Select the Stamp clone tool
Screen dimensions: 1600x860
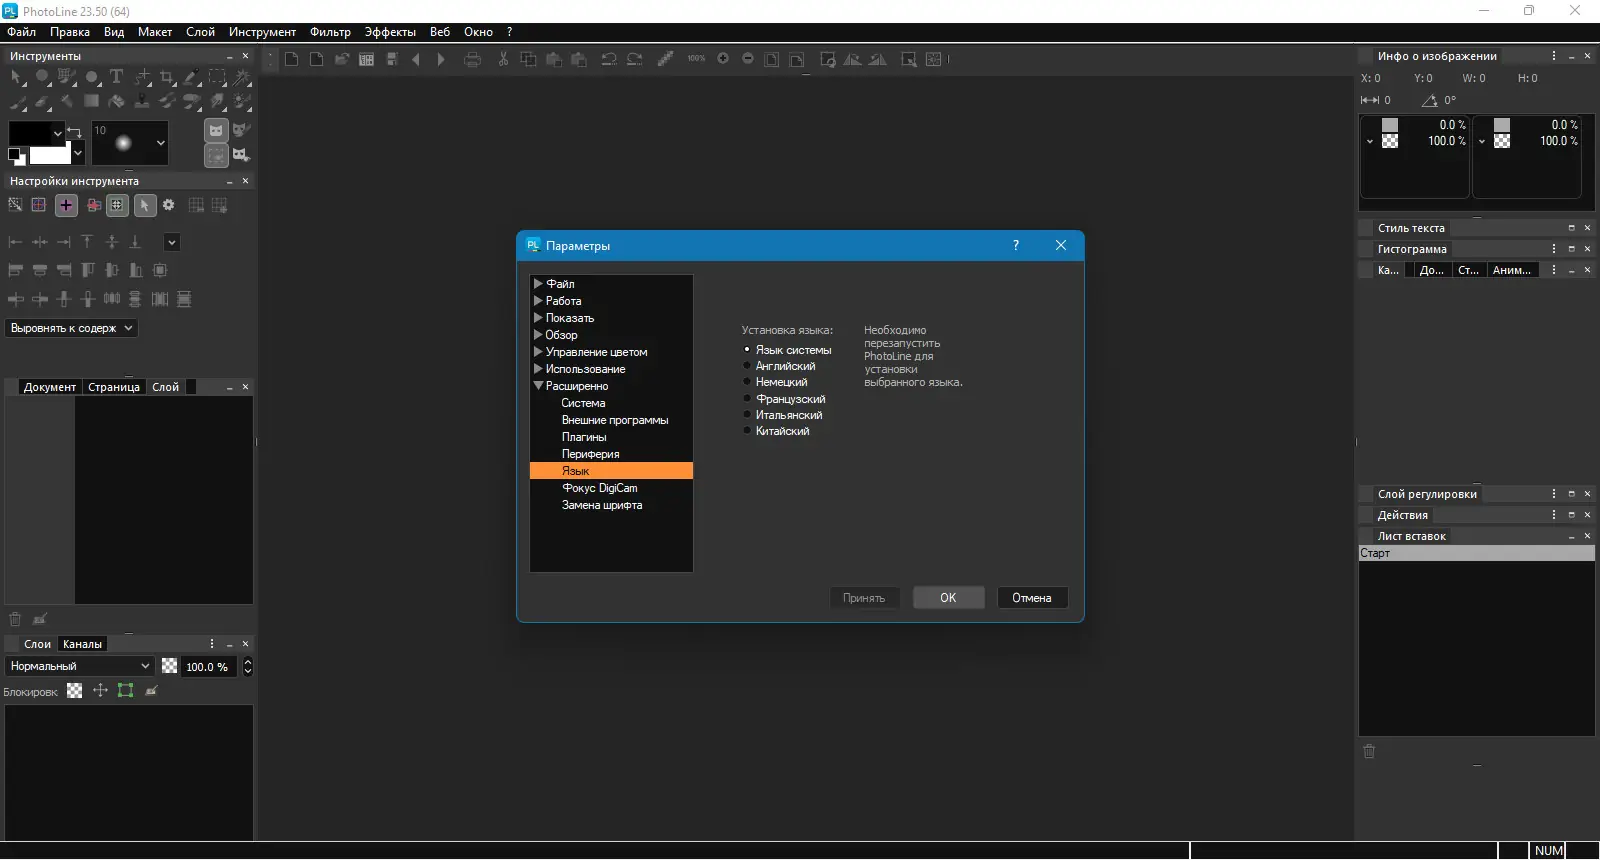[x=142, y=101]
